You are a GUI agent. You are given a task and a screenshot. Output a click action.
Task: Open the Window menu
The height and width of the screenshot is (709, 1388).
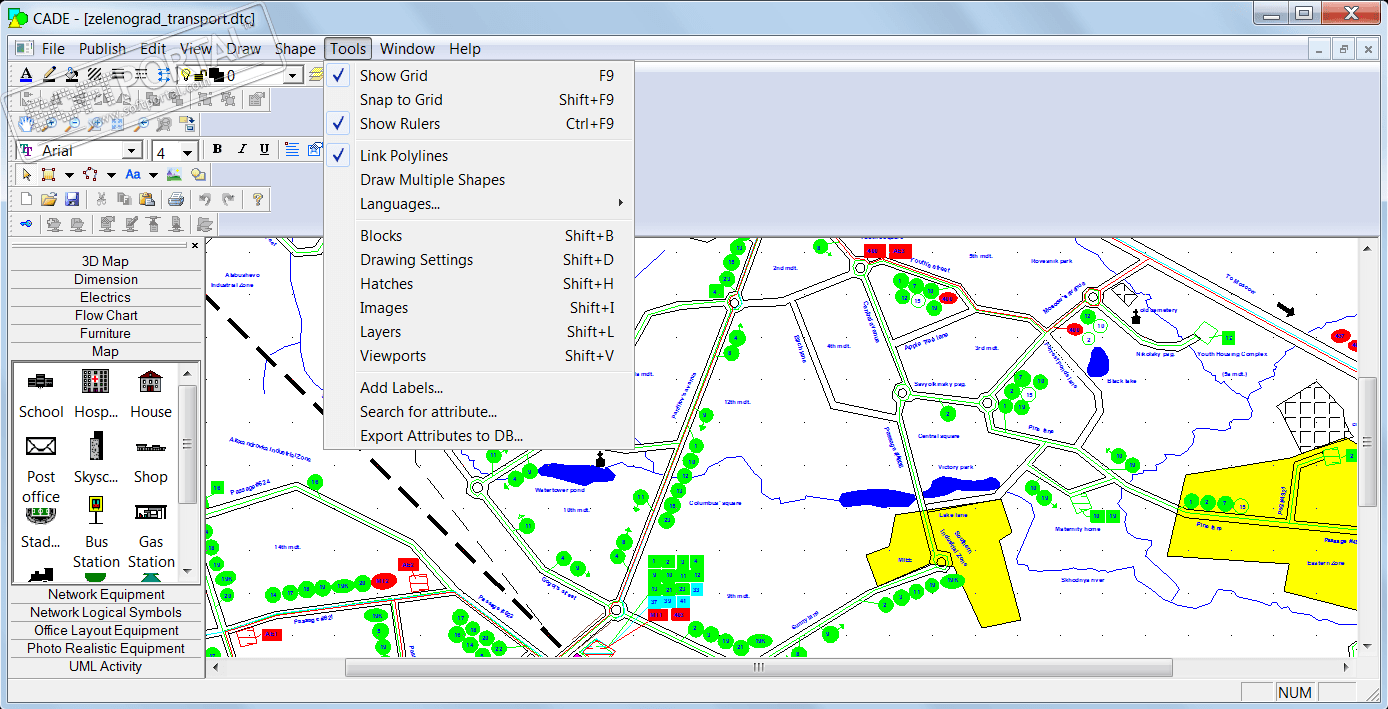point(407,49)
